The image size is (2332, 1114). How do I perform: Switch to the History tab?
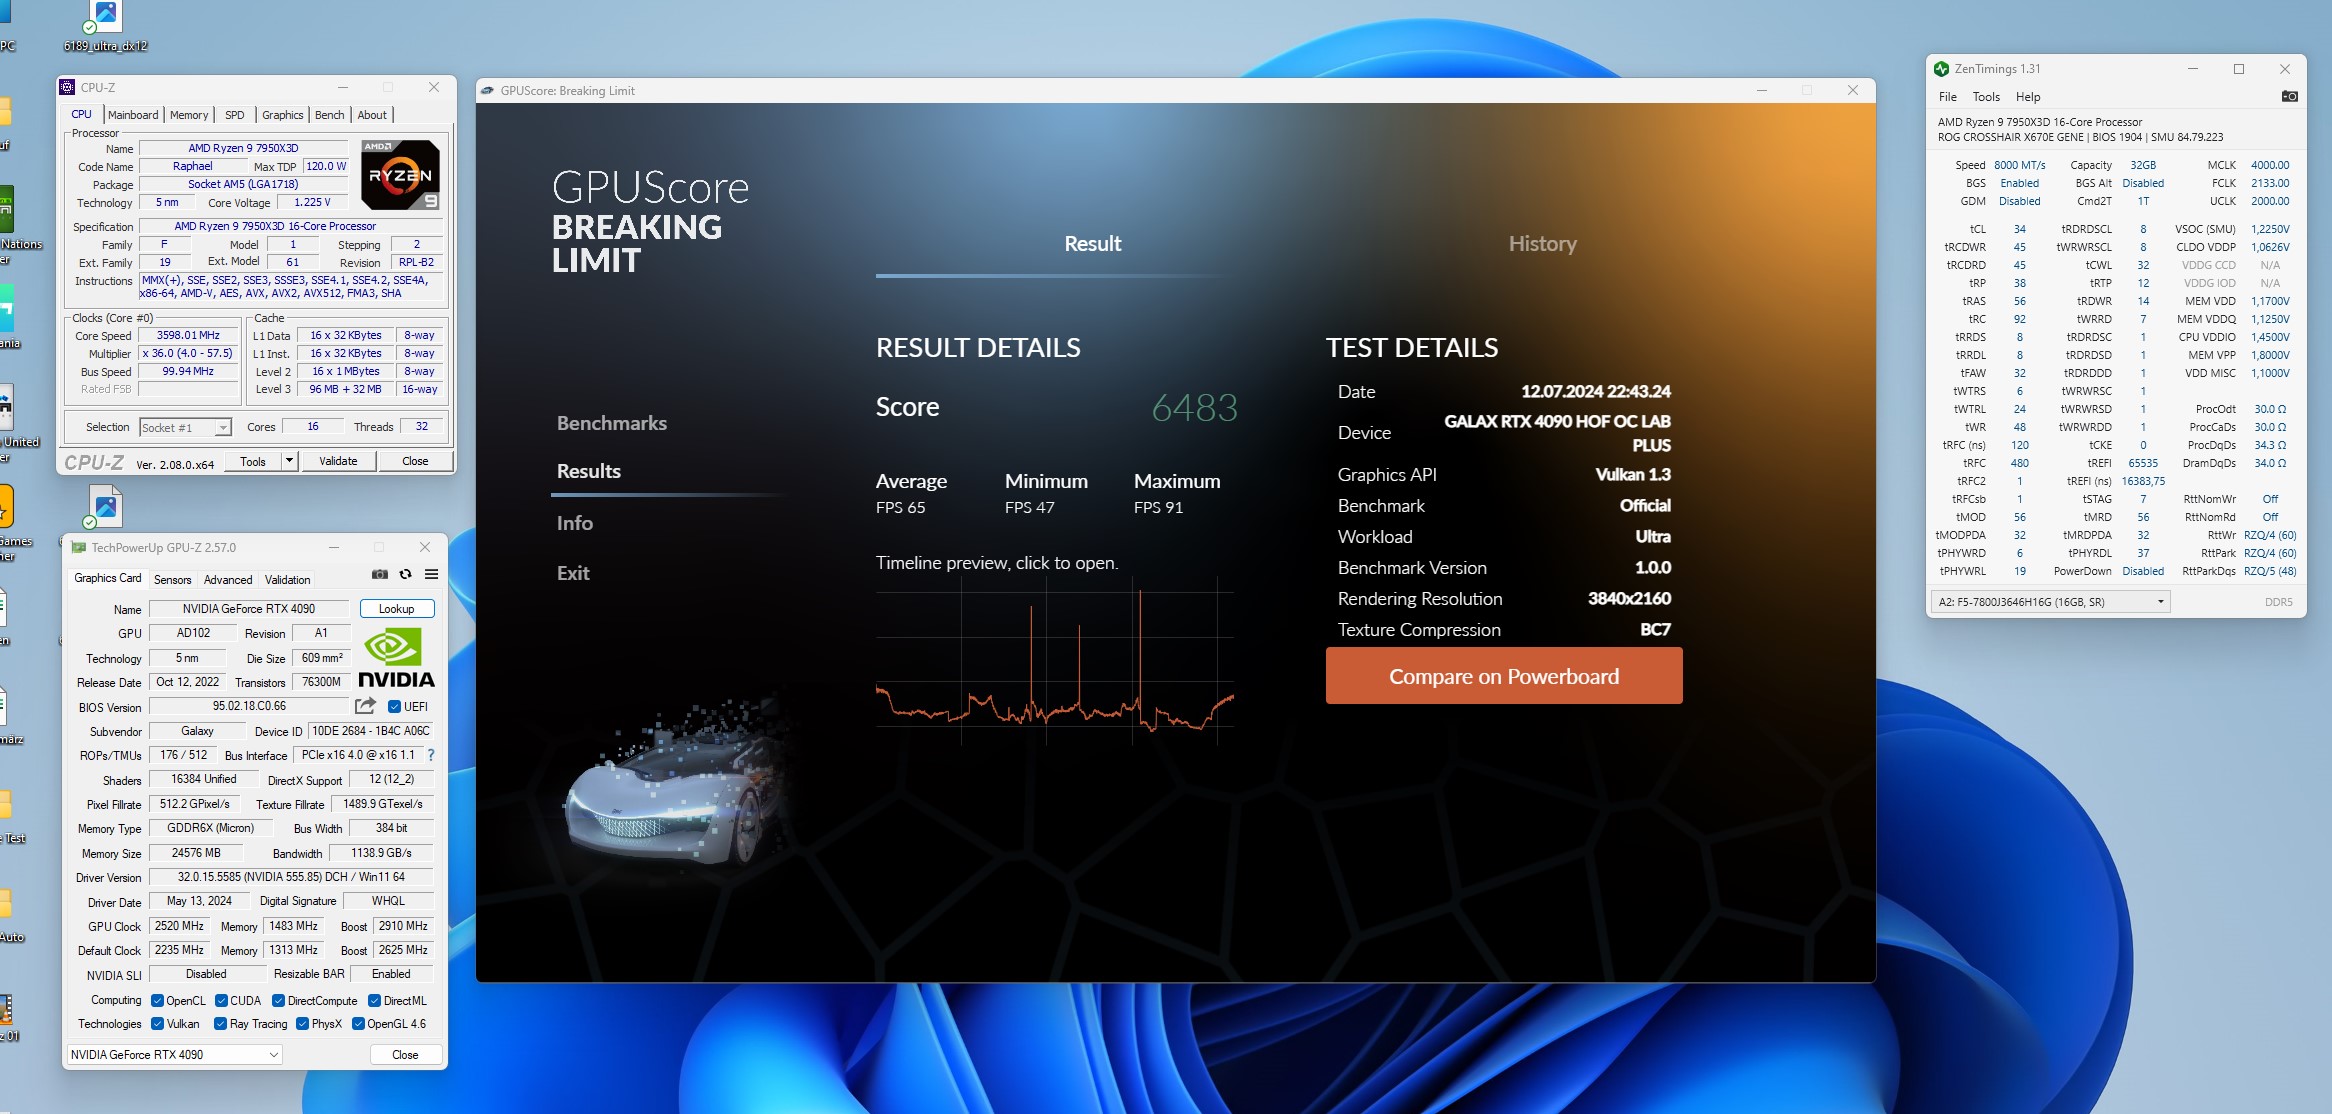pos(1542,244)
